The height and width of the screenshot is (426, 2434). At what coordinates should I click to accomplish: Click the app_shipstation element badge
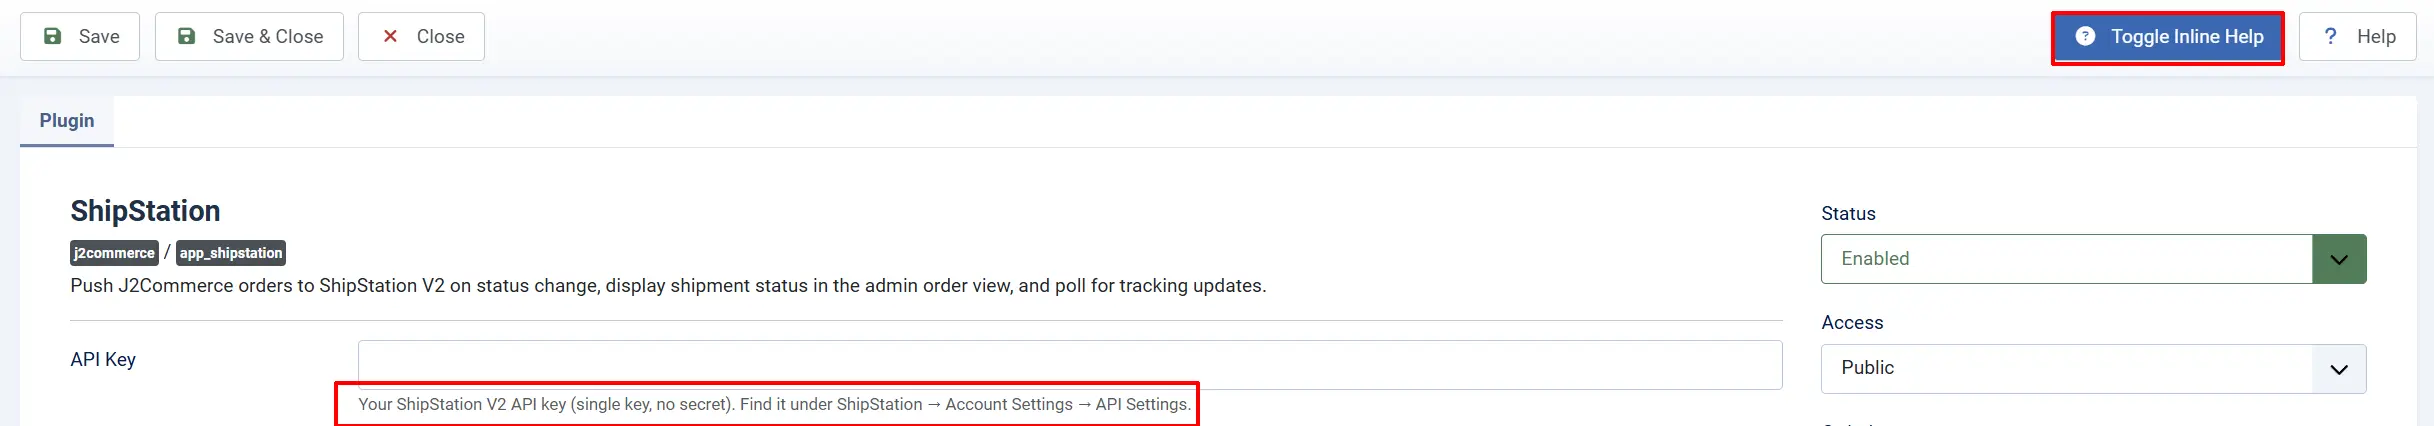coord(231,253)
